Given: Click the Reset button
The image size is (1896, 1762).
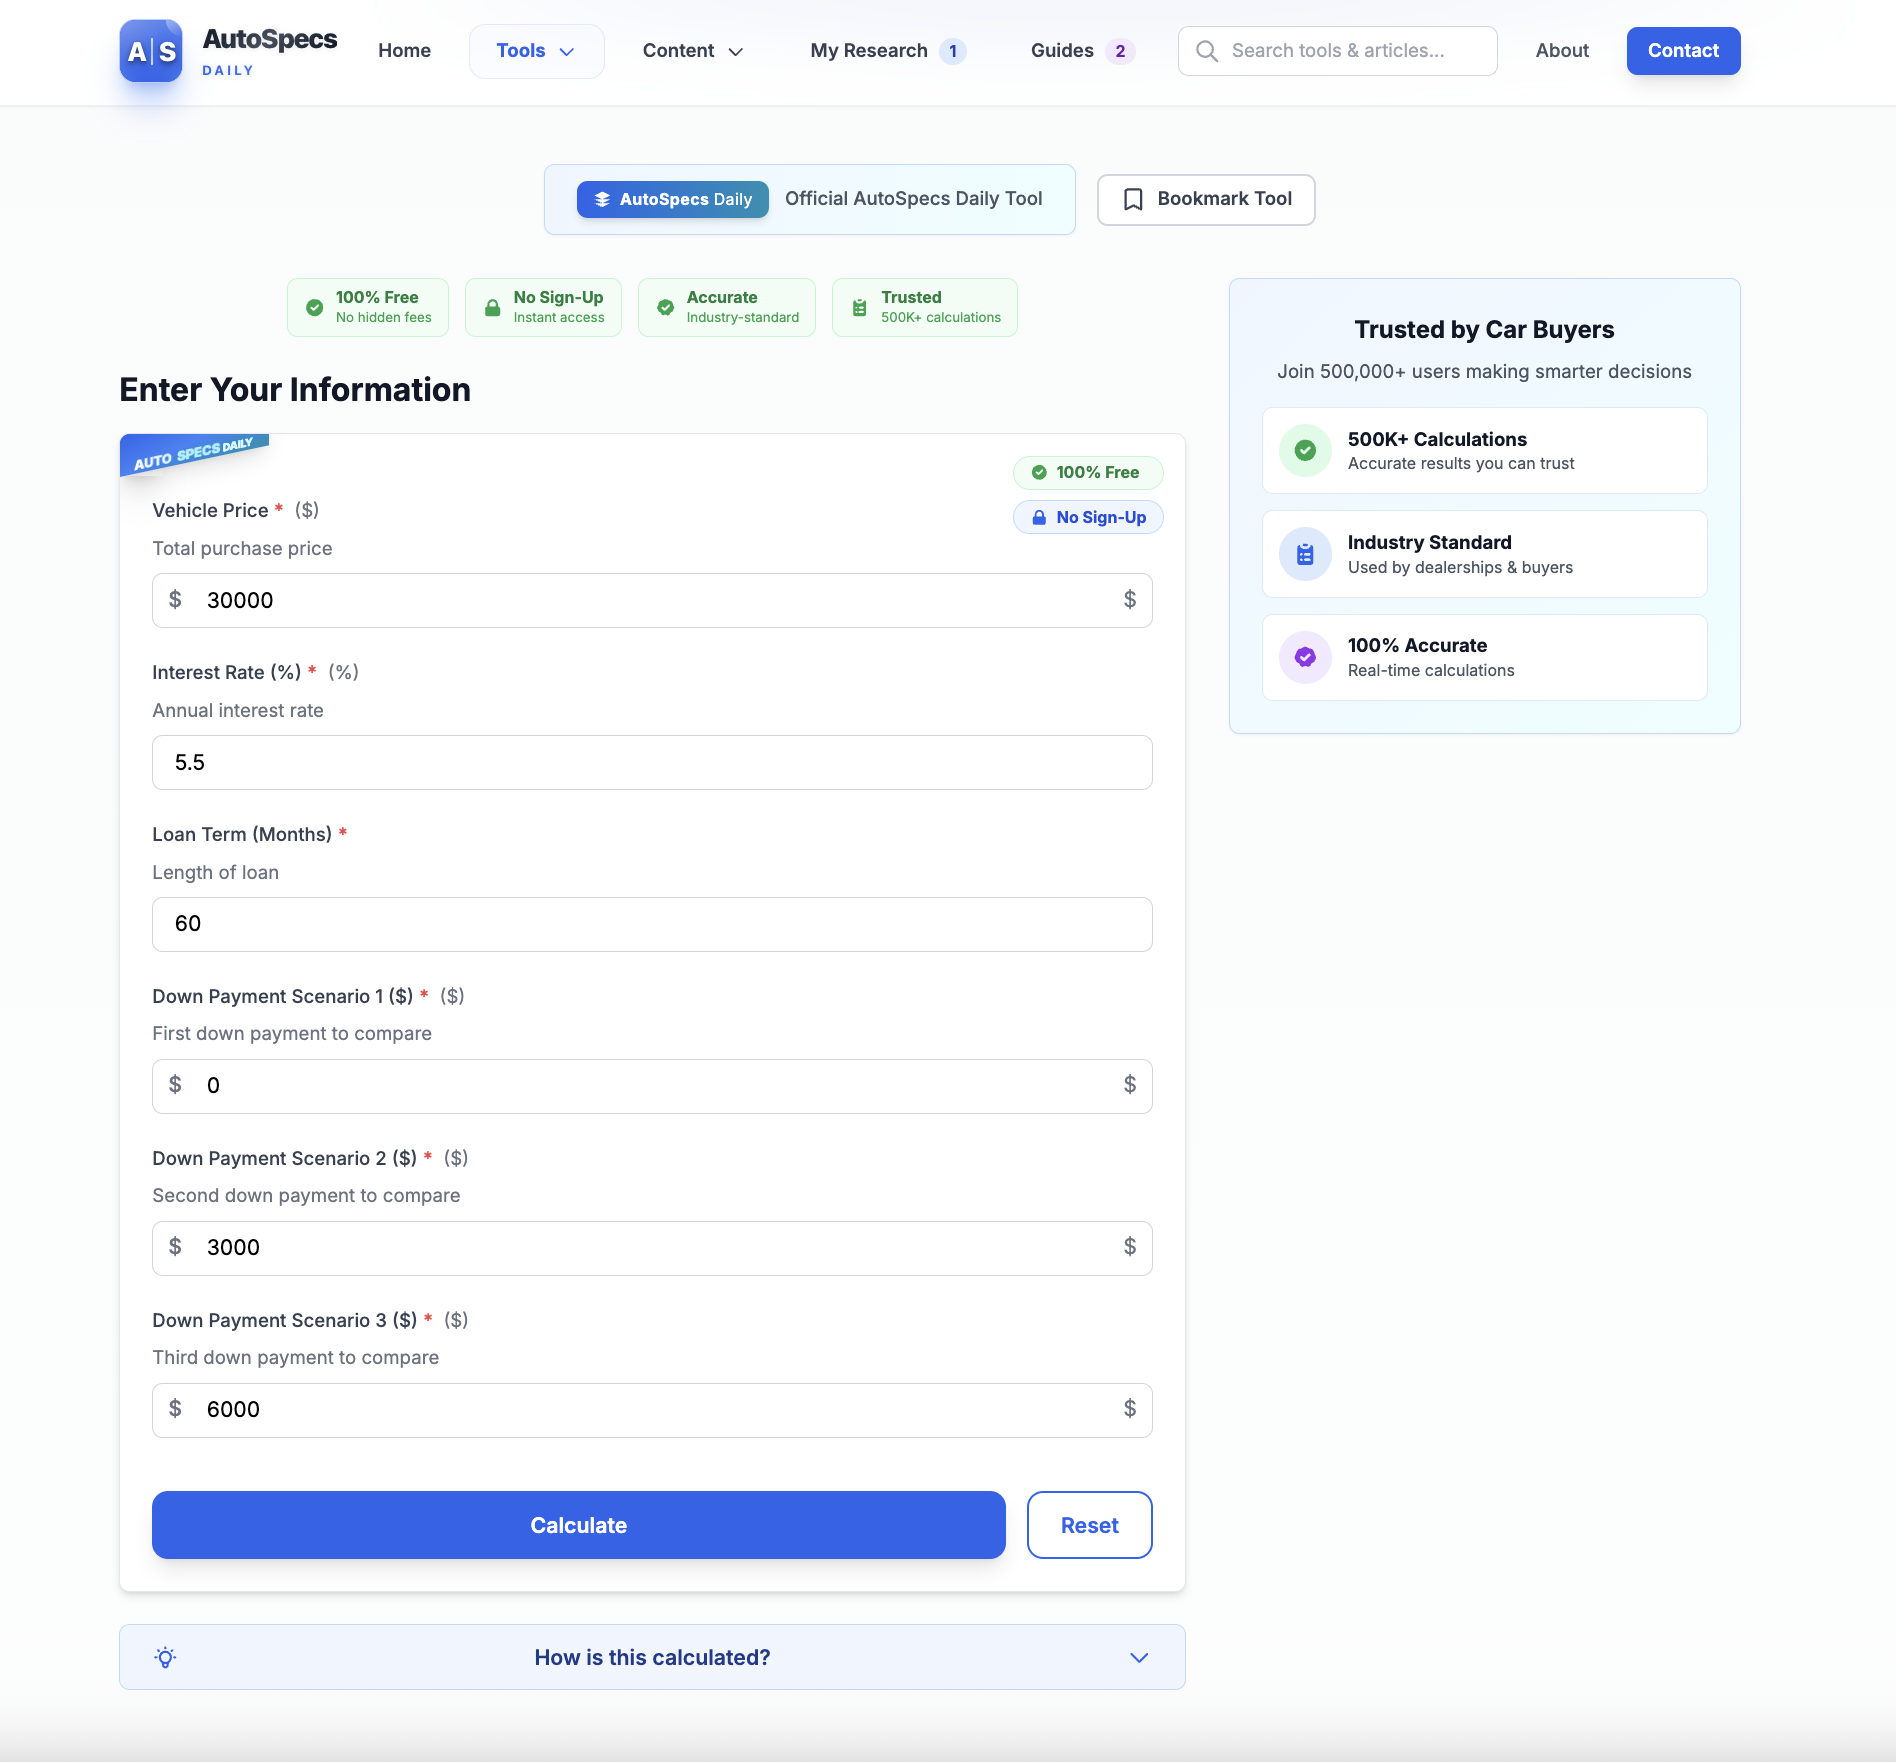Looking at the screenshot, I should (1089, 1525).
